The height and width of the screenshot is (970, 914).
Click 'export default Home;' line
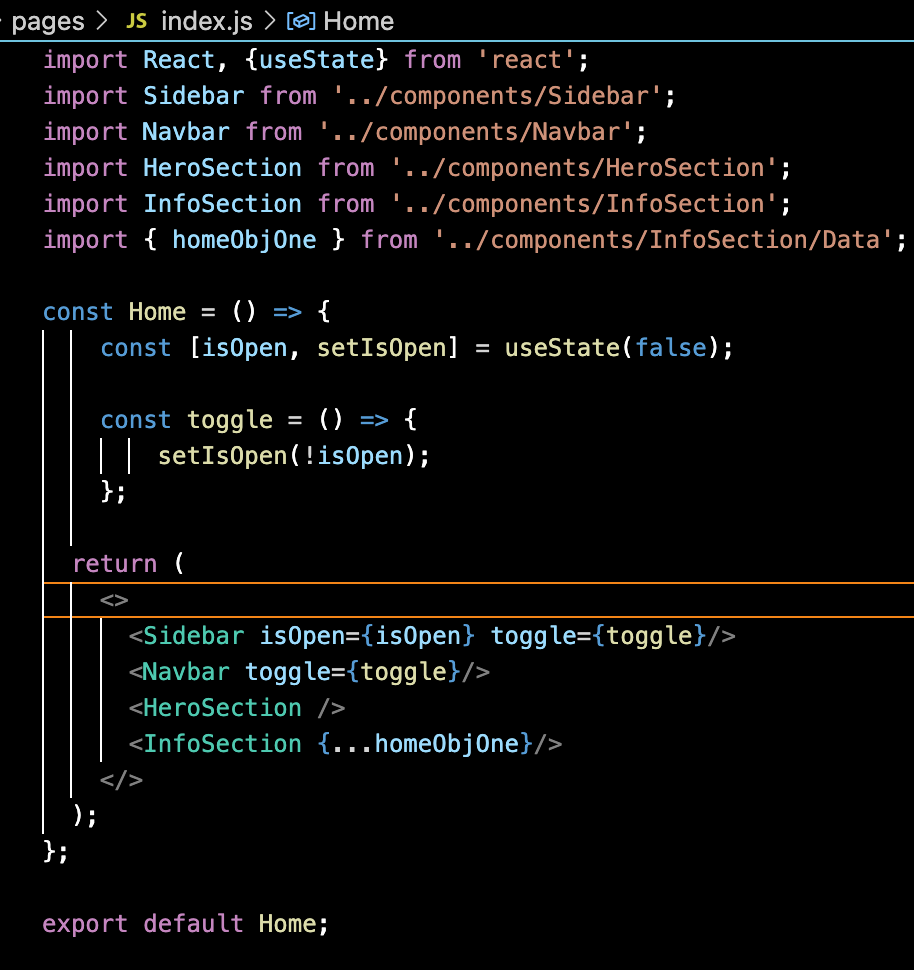pyautogui.click(x=186, y=924)
